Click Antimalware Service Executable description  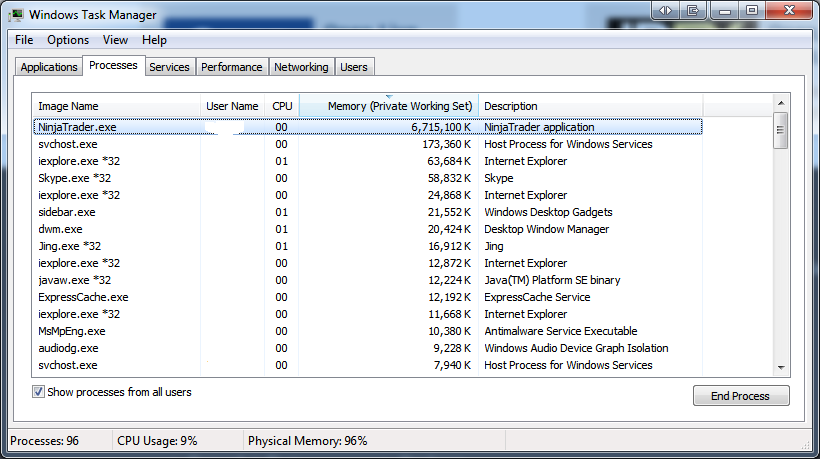click(561, 331)
